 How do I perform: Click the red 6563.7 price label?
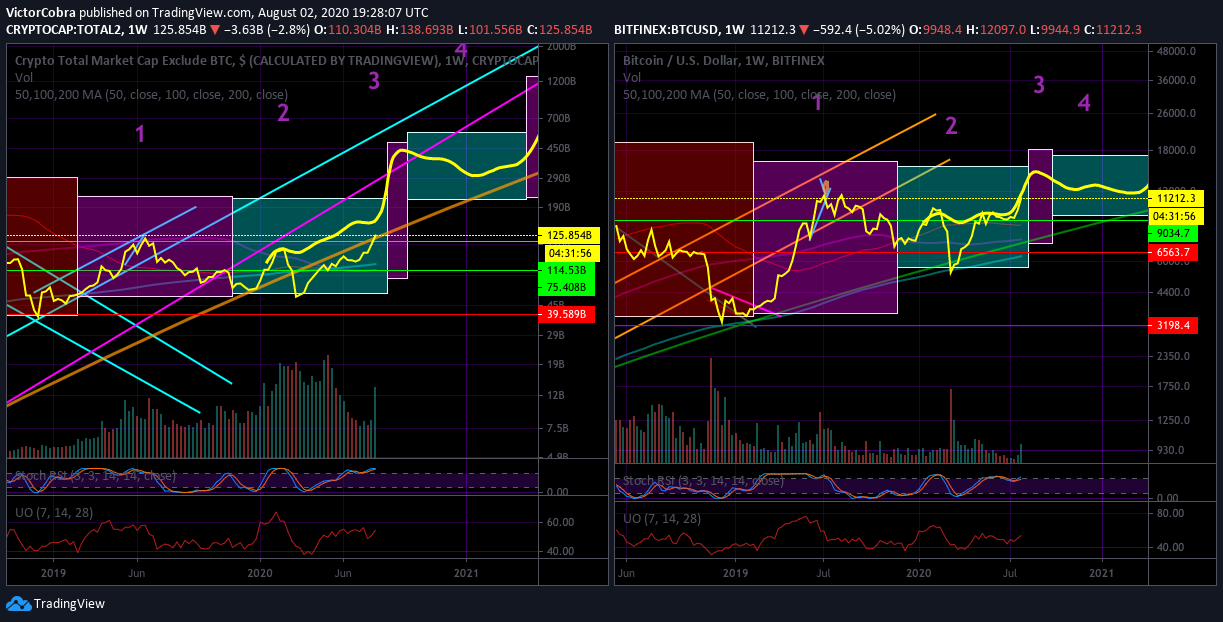click(x=1175, y=253)
